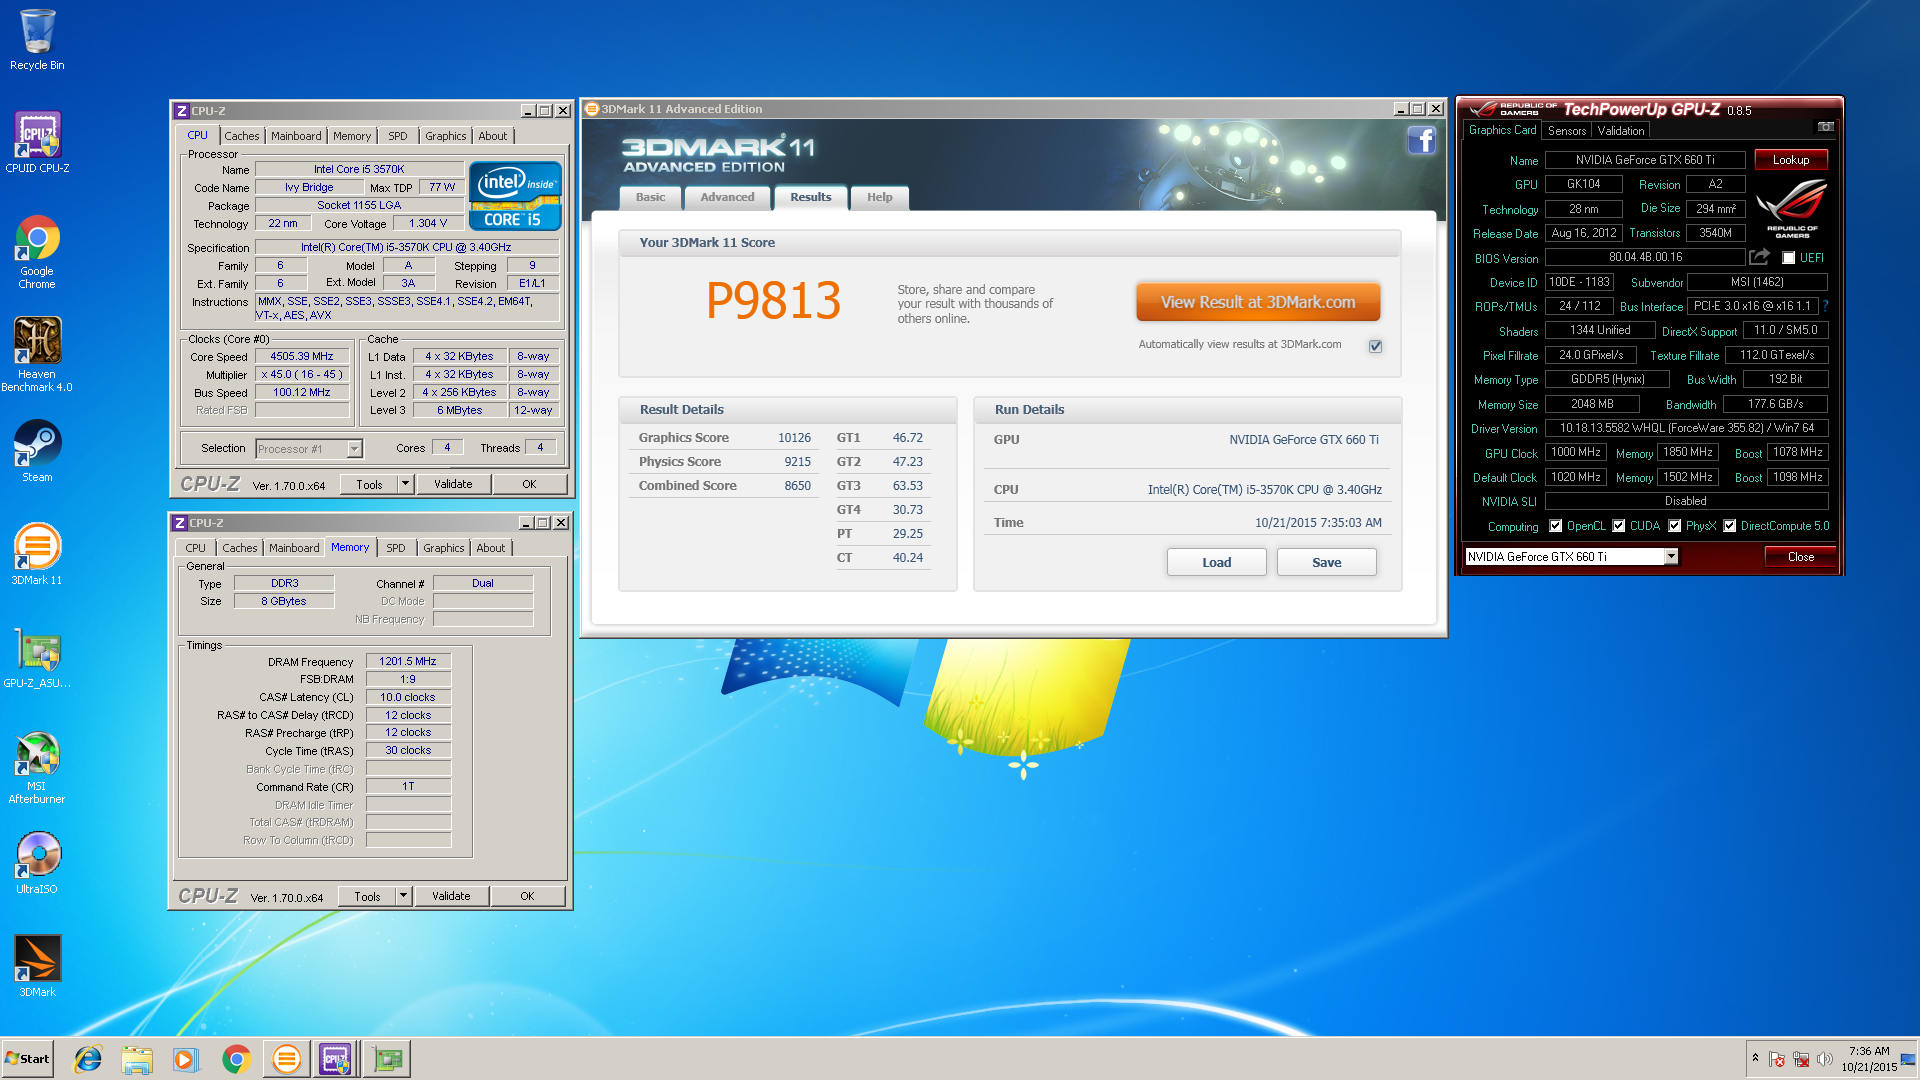Click the Chrome icon on the taskbar
Screen dimensions: 1920x1080
click(236, 1059)
